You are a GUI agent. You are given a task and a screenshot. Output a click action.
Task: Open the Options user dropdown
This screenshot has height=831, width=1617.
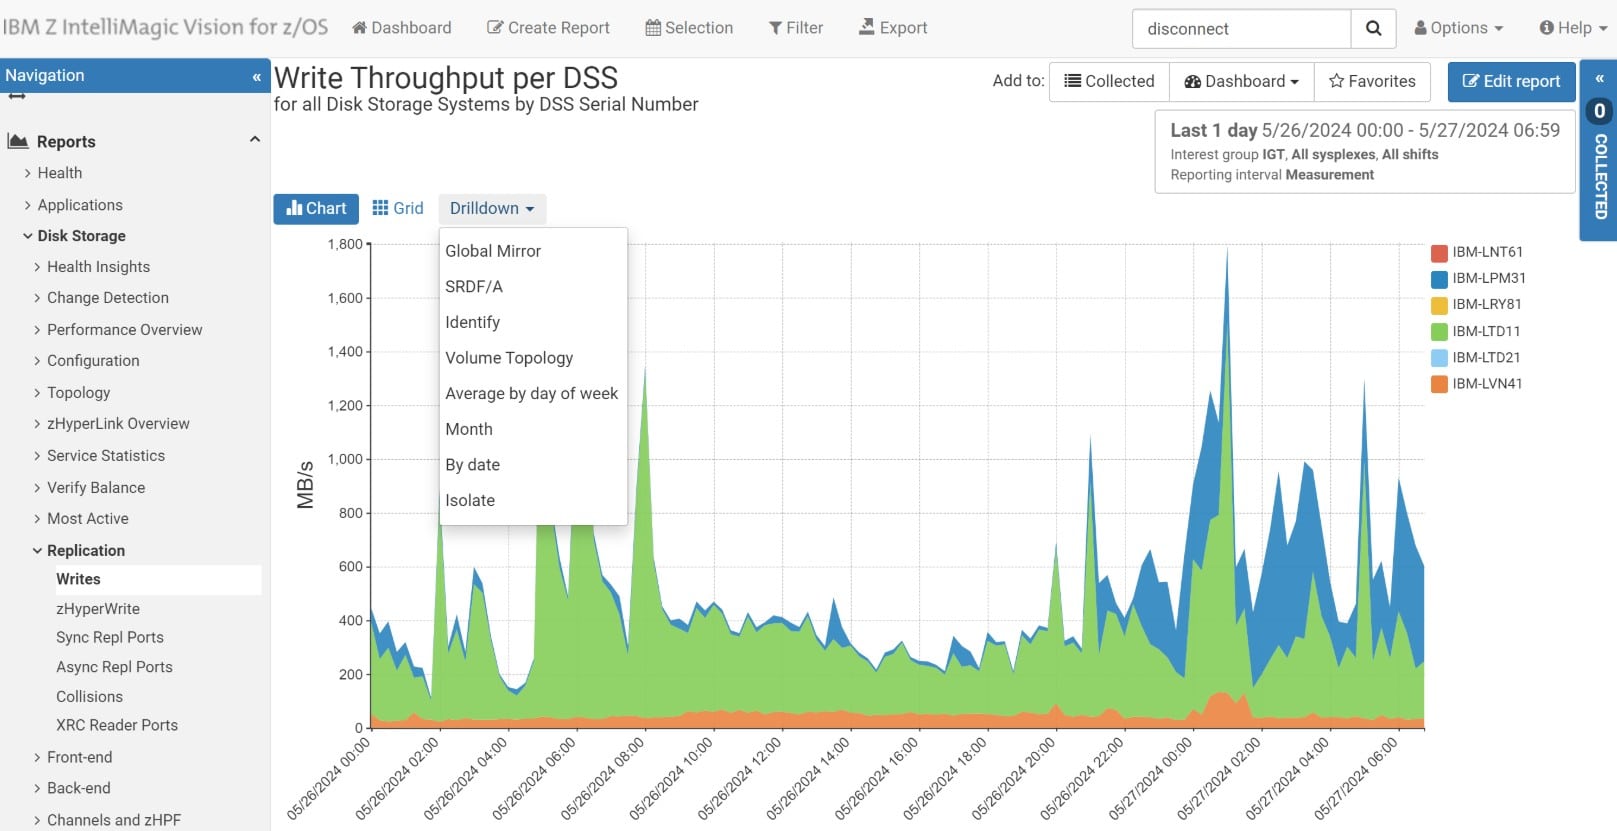tap(1459, 28)
